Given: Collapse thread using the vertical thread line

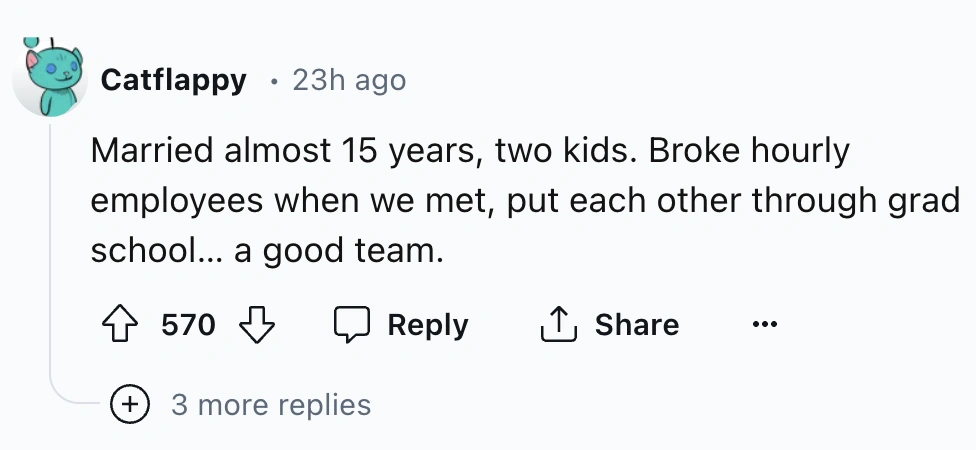Looking at the screenshot, I should tap(49, 250).
